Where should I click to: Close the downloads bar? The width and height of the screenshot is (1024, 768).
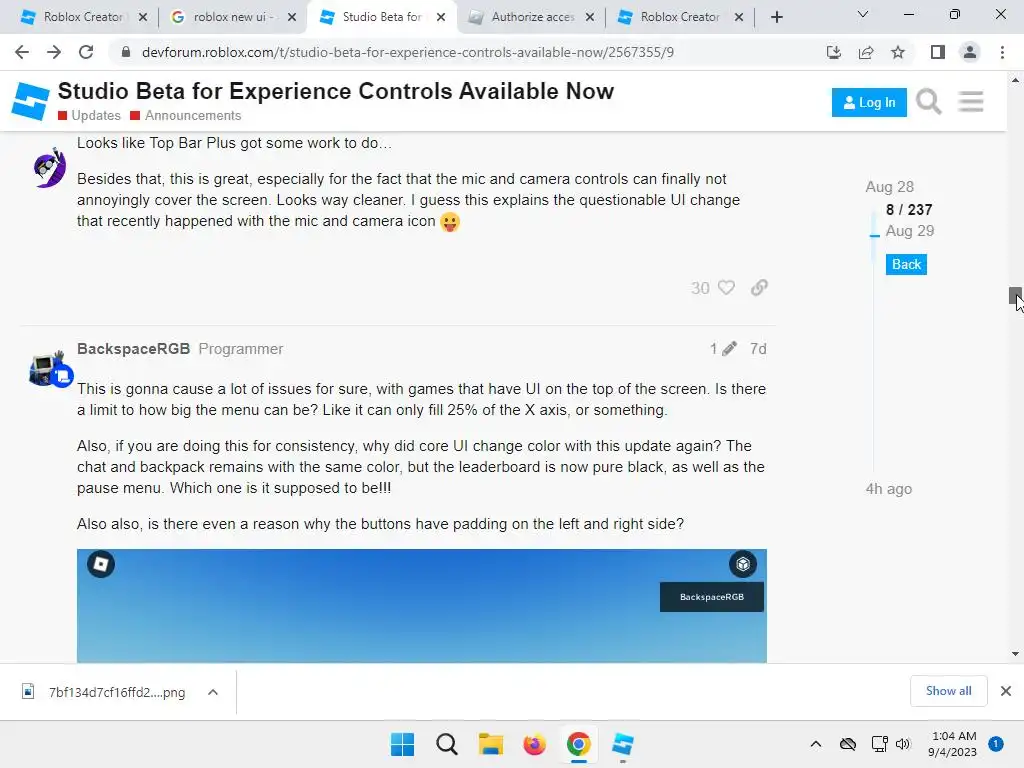[1006, 691]
